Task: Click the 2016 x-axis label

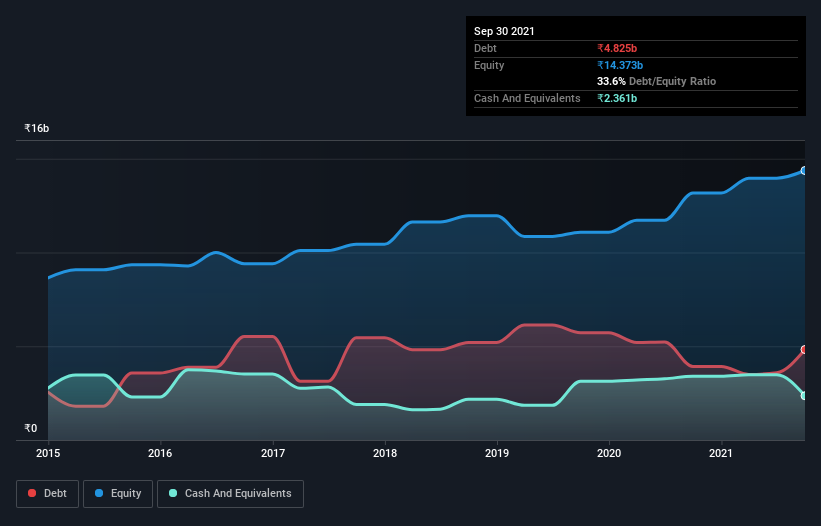Action: coord(160,453)
